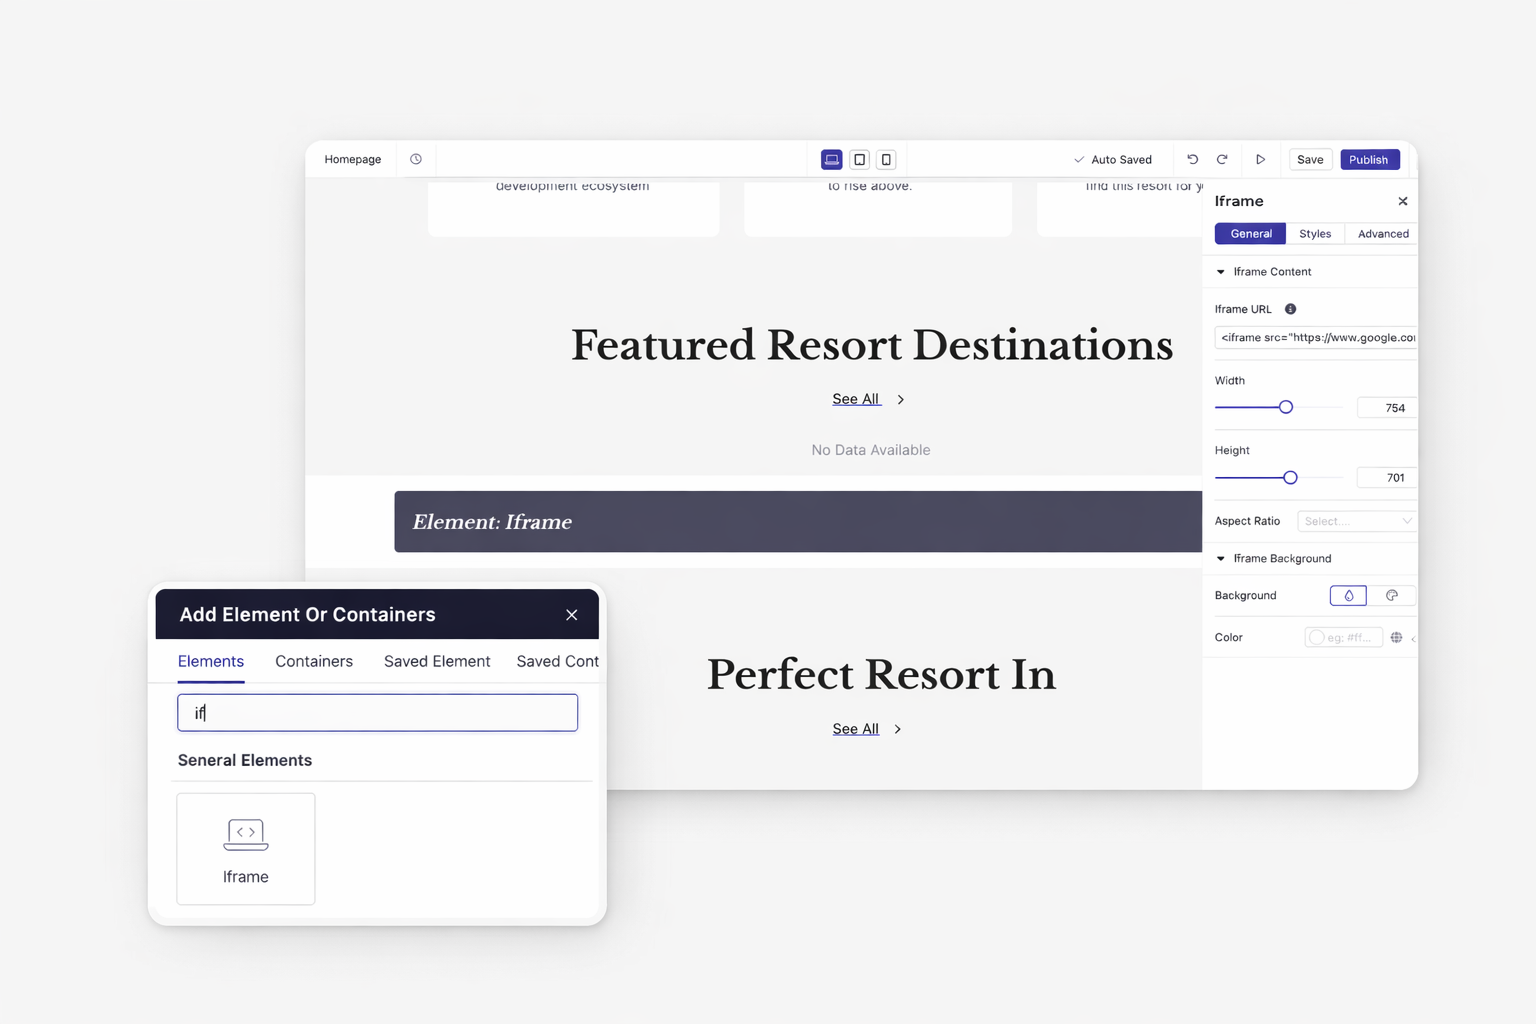Screen dimensions: 1536x1024
Task: Switch to tablet view icon
Action: click(x=859, y=160)
